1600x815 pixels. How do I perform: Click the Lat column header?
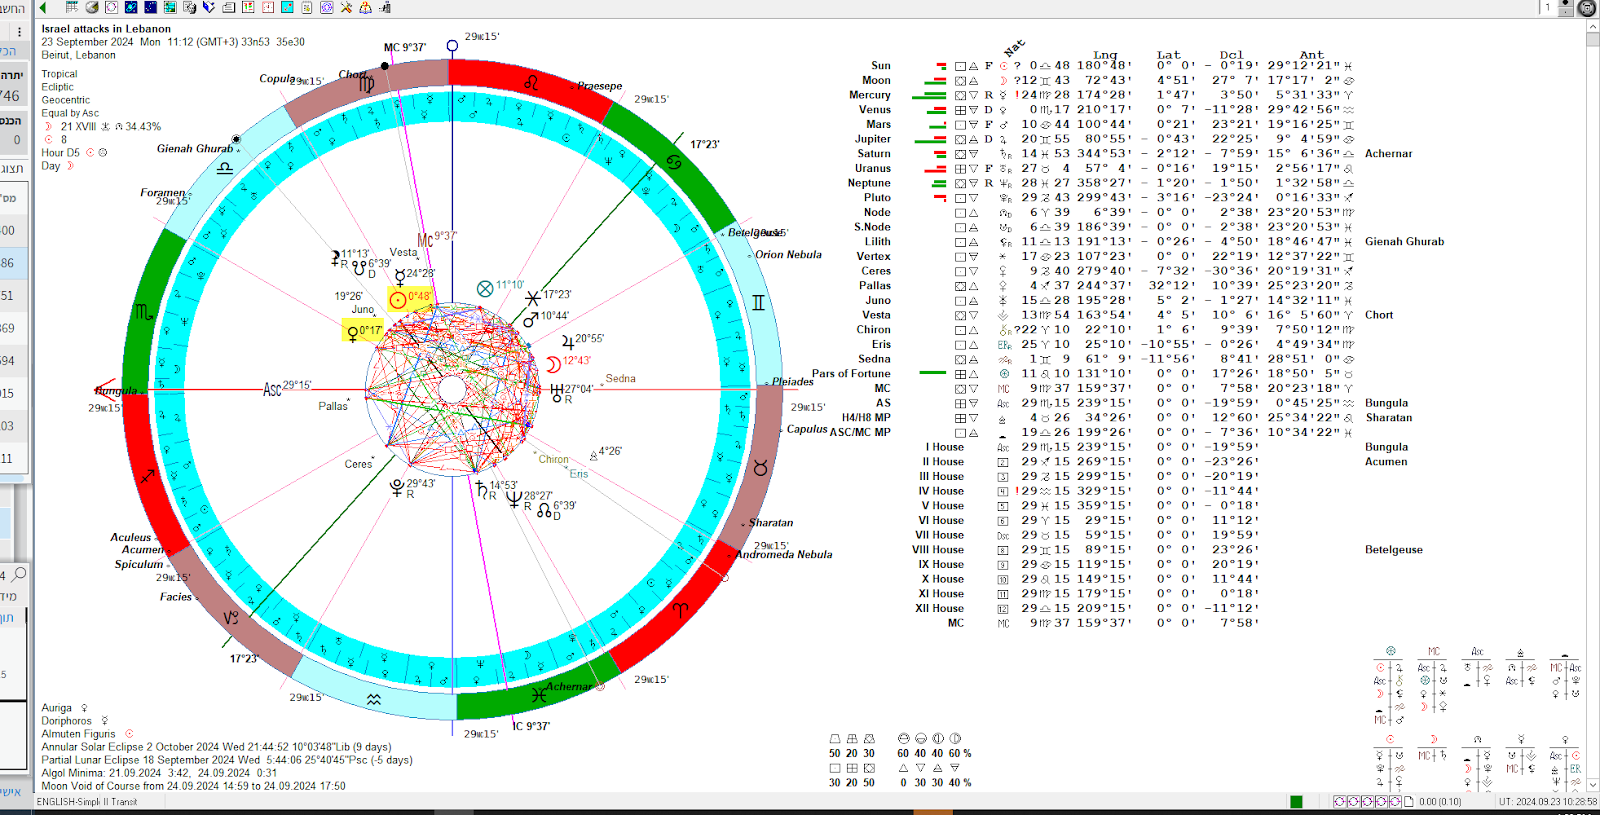click(1168, 55)
